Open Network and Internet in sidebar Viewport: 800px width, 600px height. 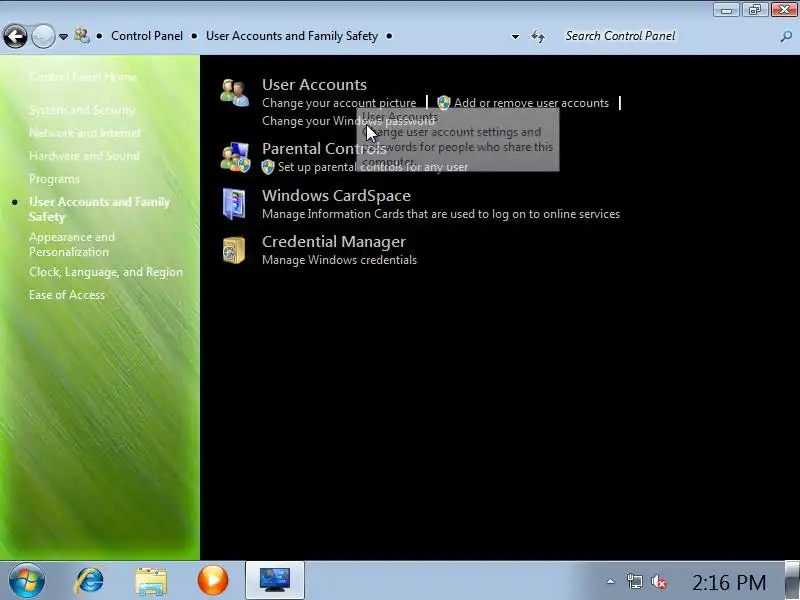(x=85, y=133)
